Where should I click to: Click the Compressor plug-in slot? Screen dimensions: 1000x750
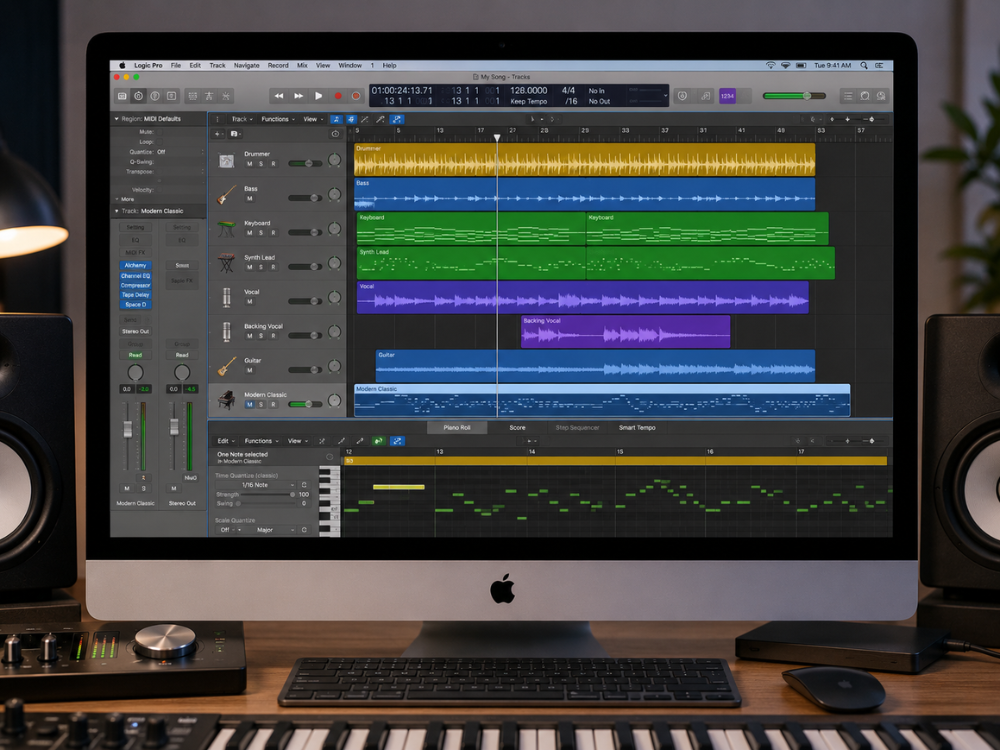(135, 286)
